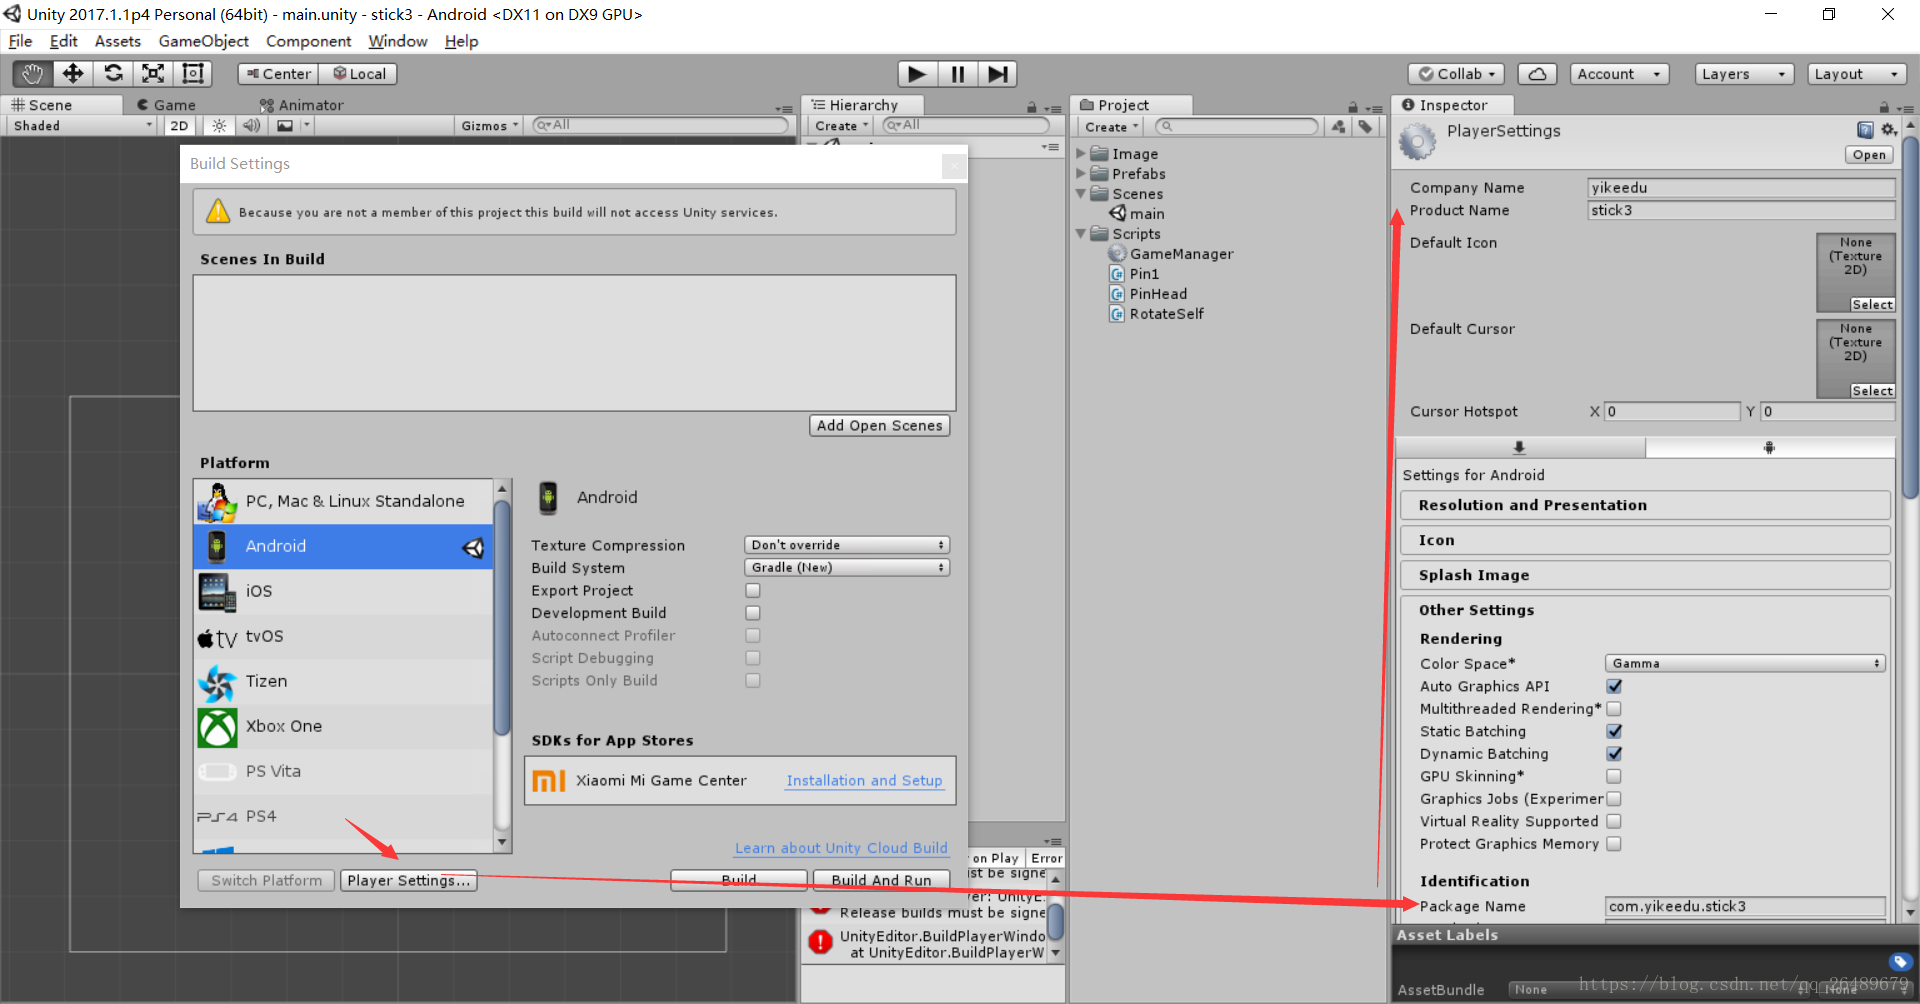Toggle Dynamic Batching checkbox

[1614, 754]
